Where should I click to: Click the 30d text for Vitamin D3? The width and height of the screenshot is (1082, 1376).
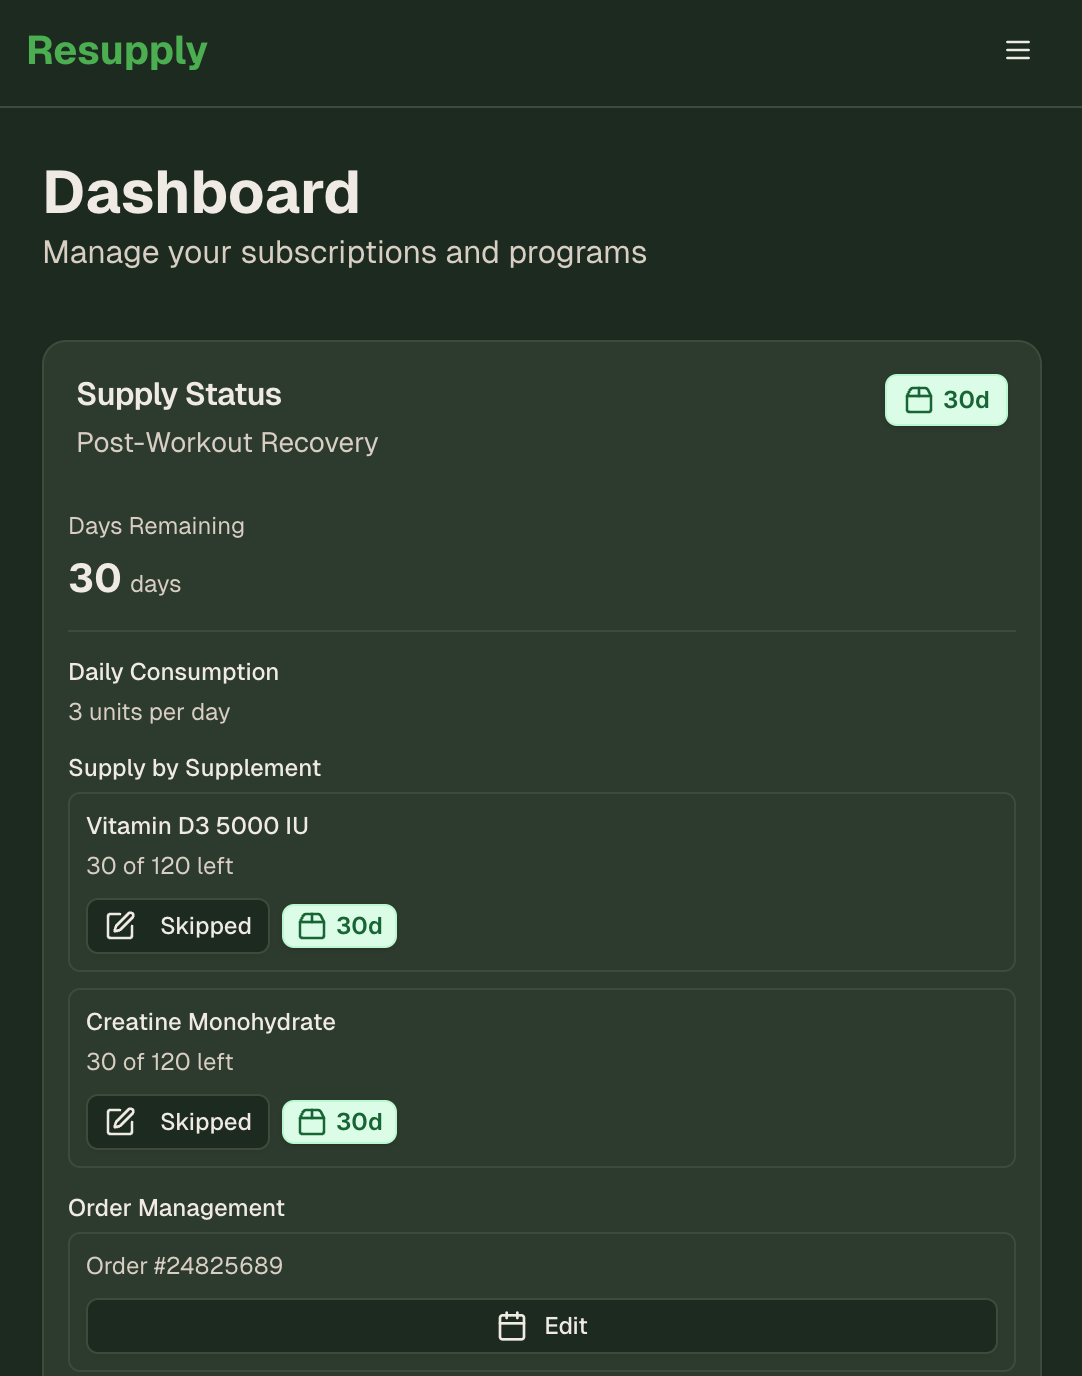coord(359,926)
